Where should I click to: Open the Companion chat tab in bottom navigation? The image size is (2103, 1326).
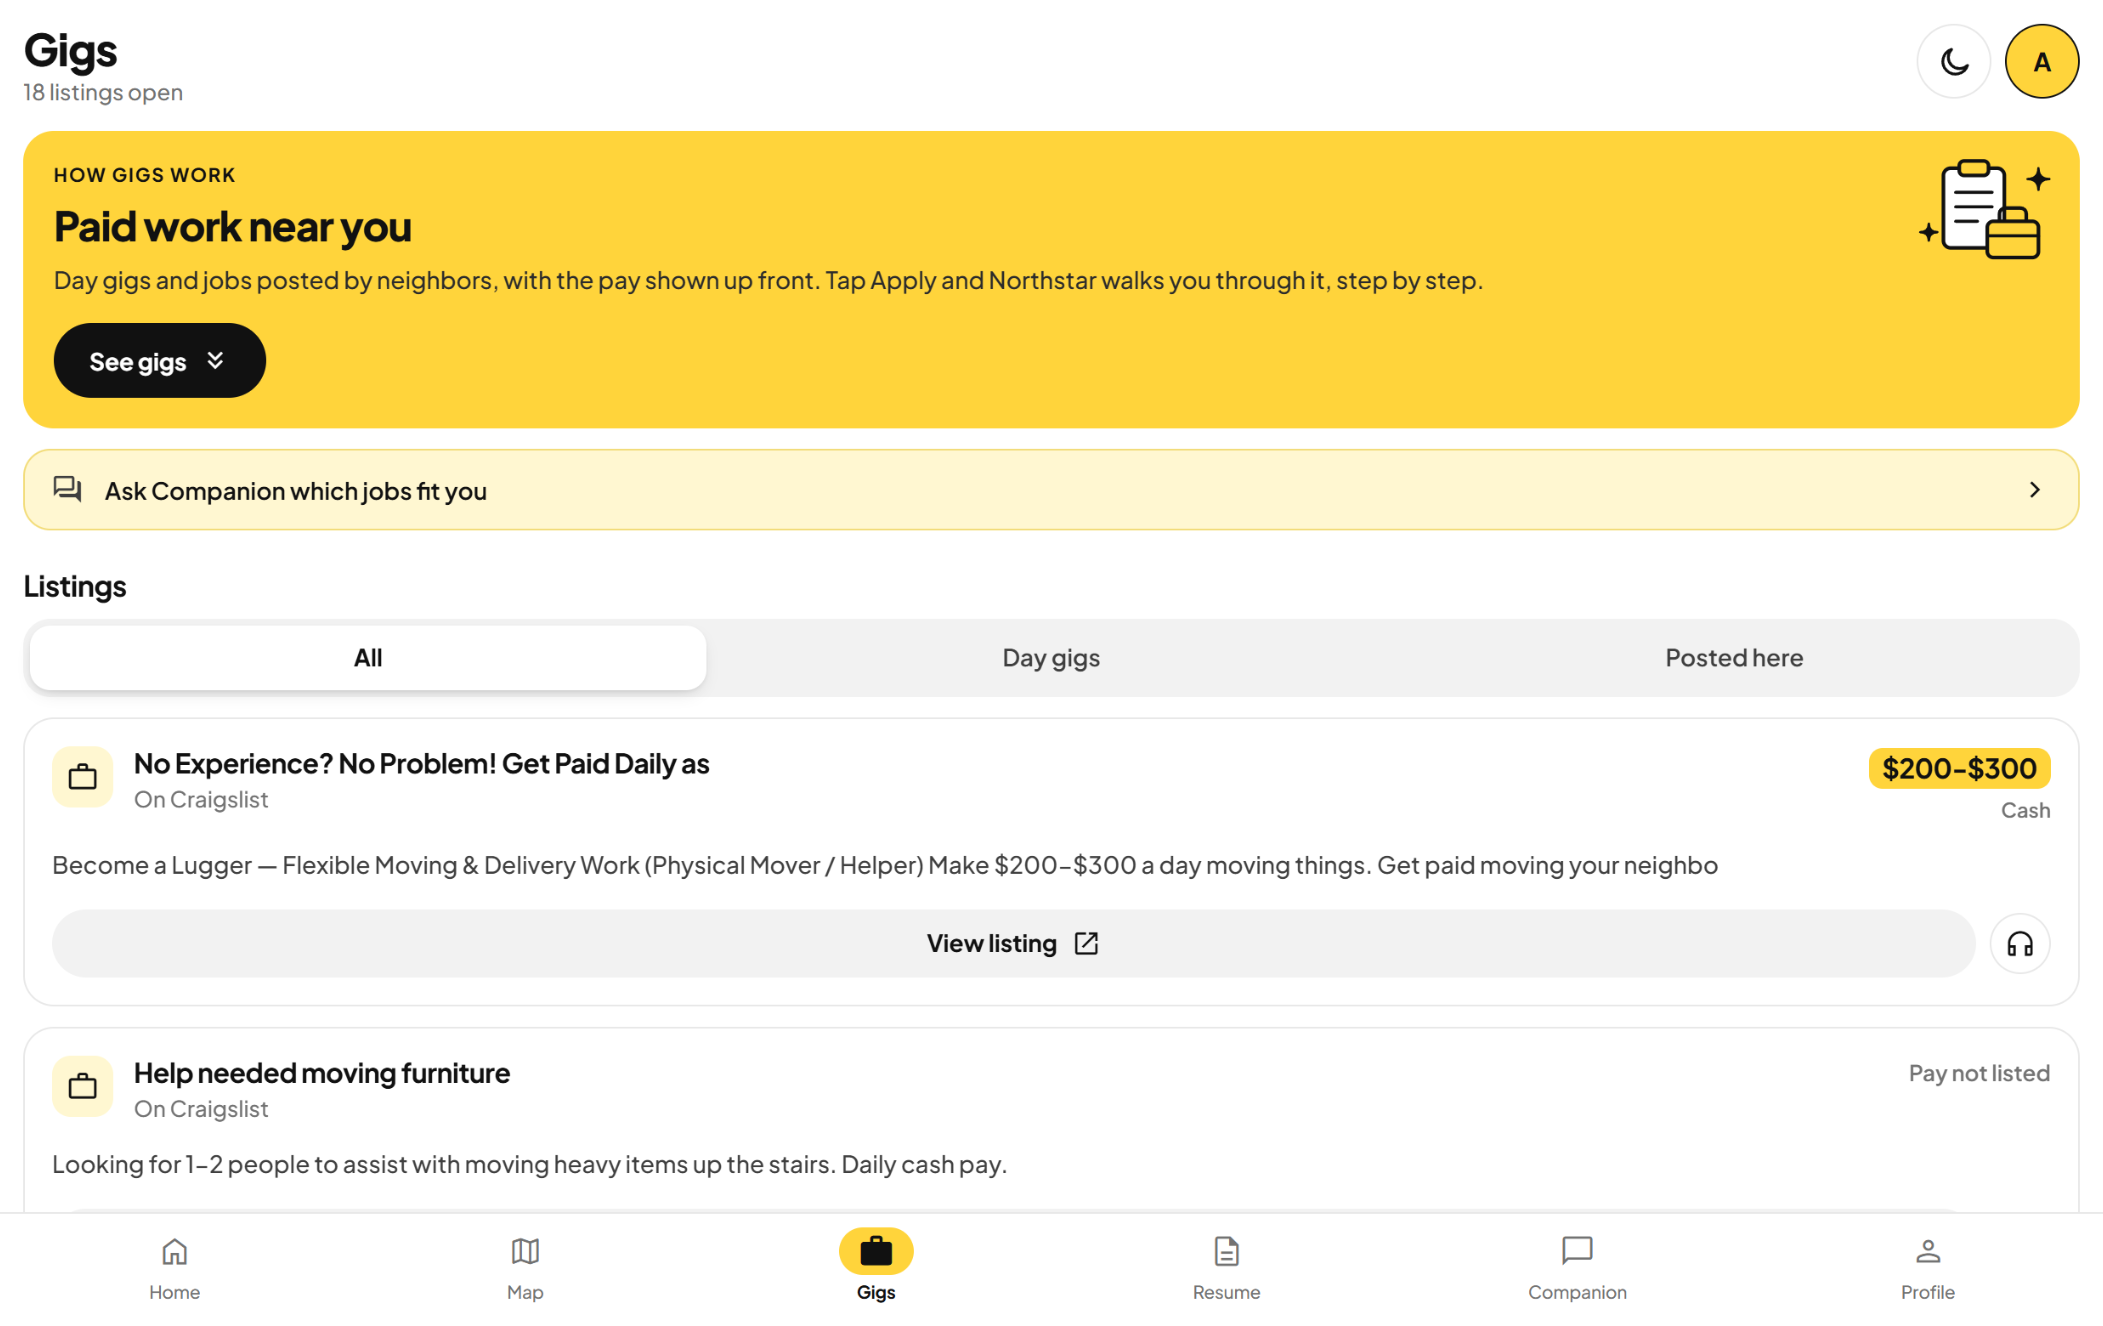1577,1268
